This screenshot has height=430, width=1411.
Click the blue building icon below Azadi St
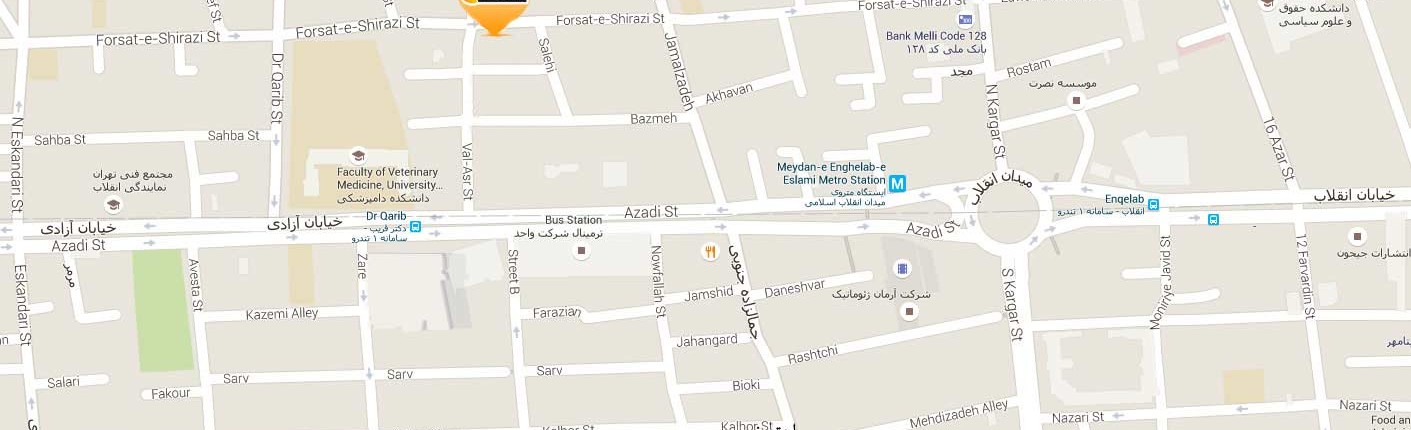(x=902, y=269)
